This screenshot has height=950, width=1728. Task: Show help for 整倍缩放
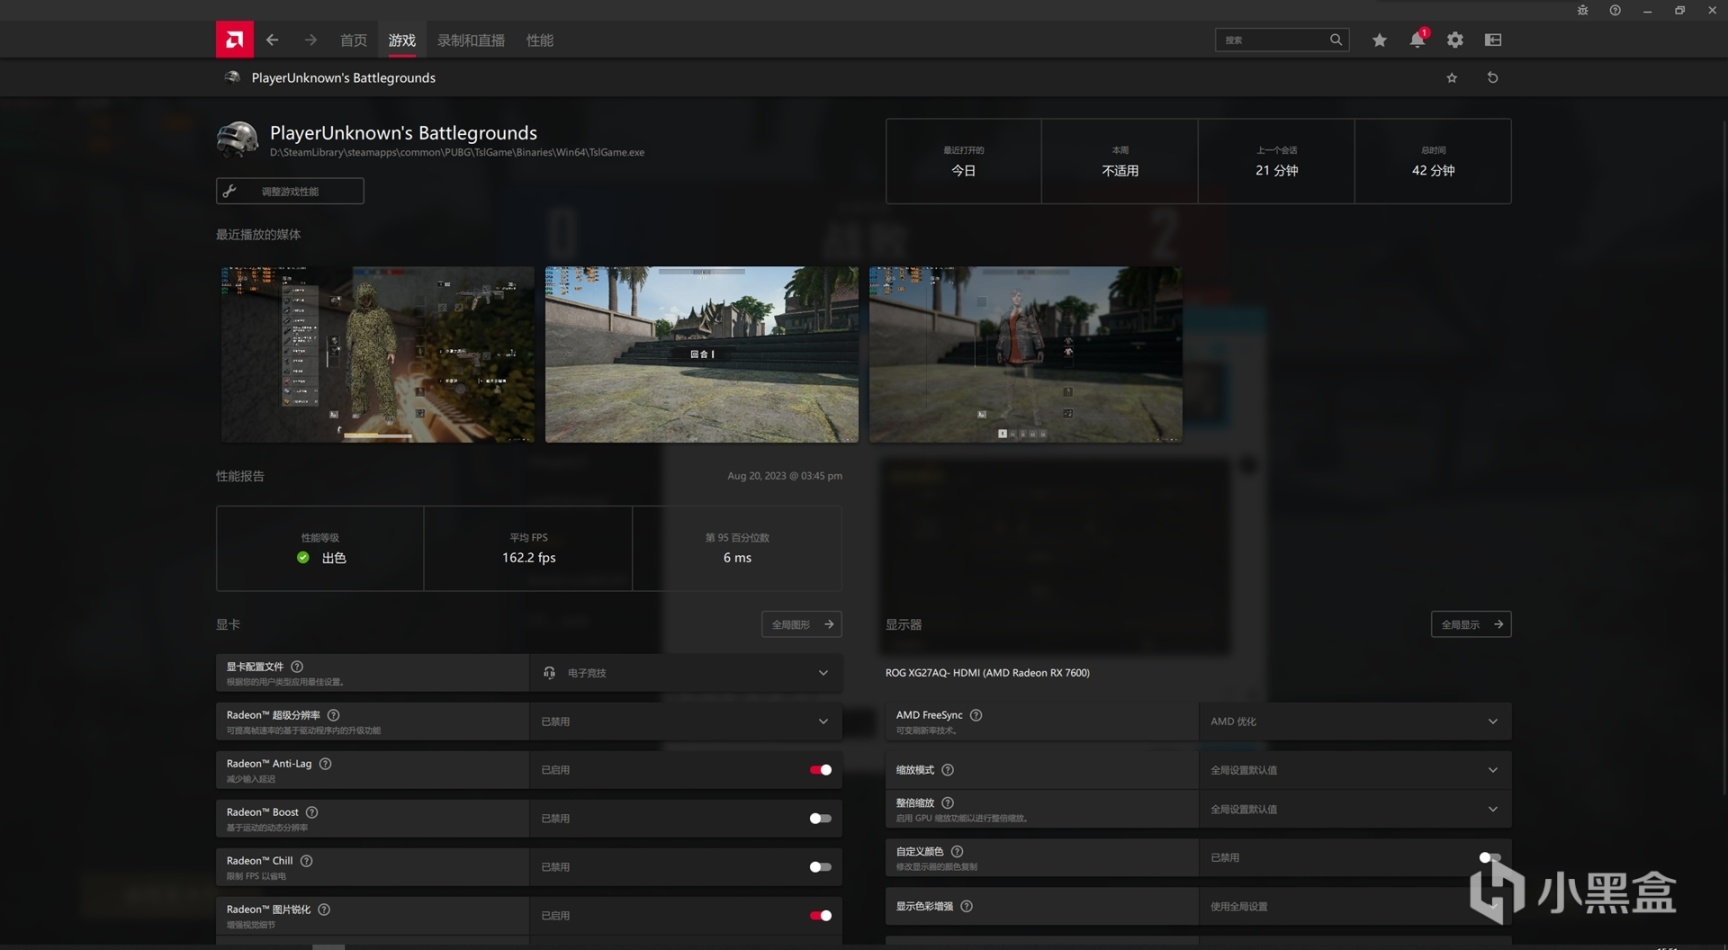pyautogui.click(x=947, y=803)
